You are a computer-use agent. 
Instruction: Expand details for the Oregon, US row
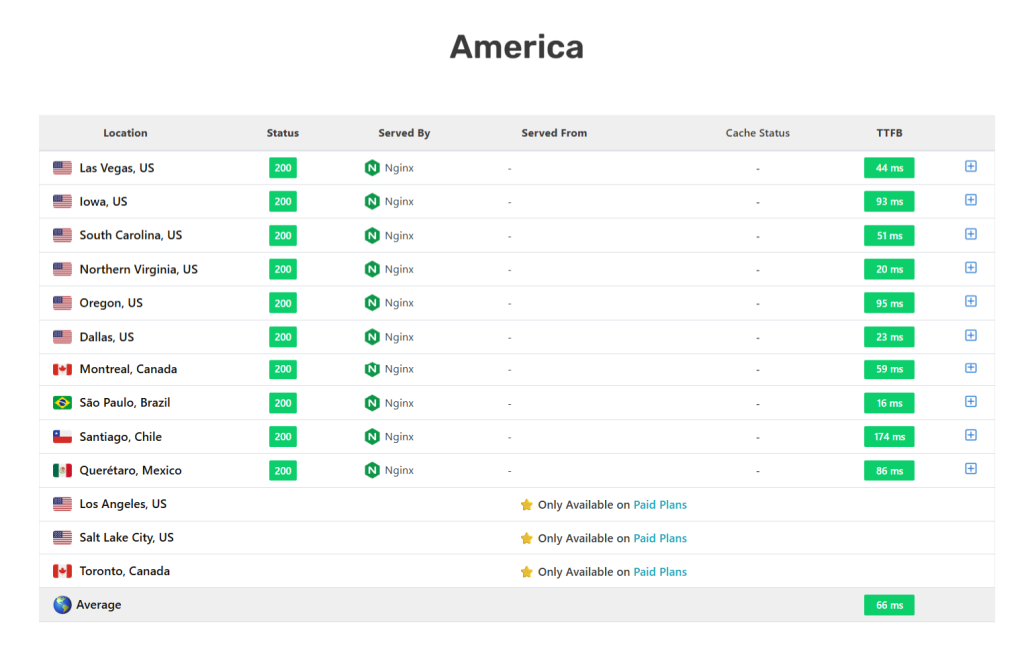[970, 302]
